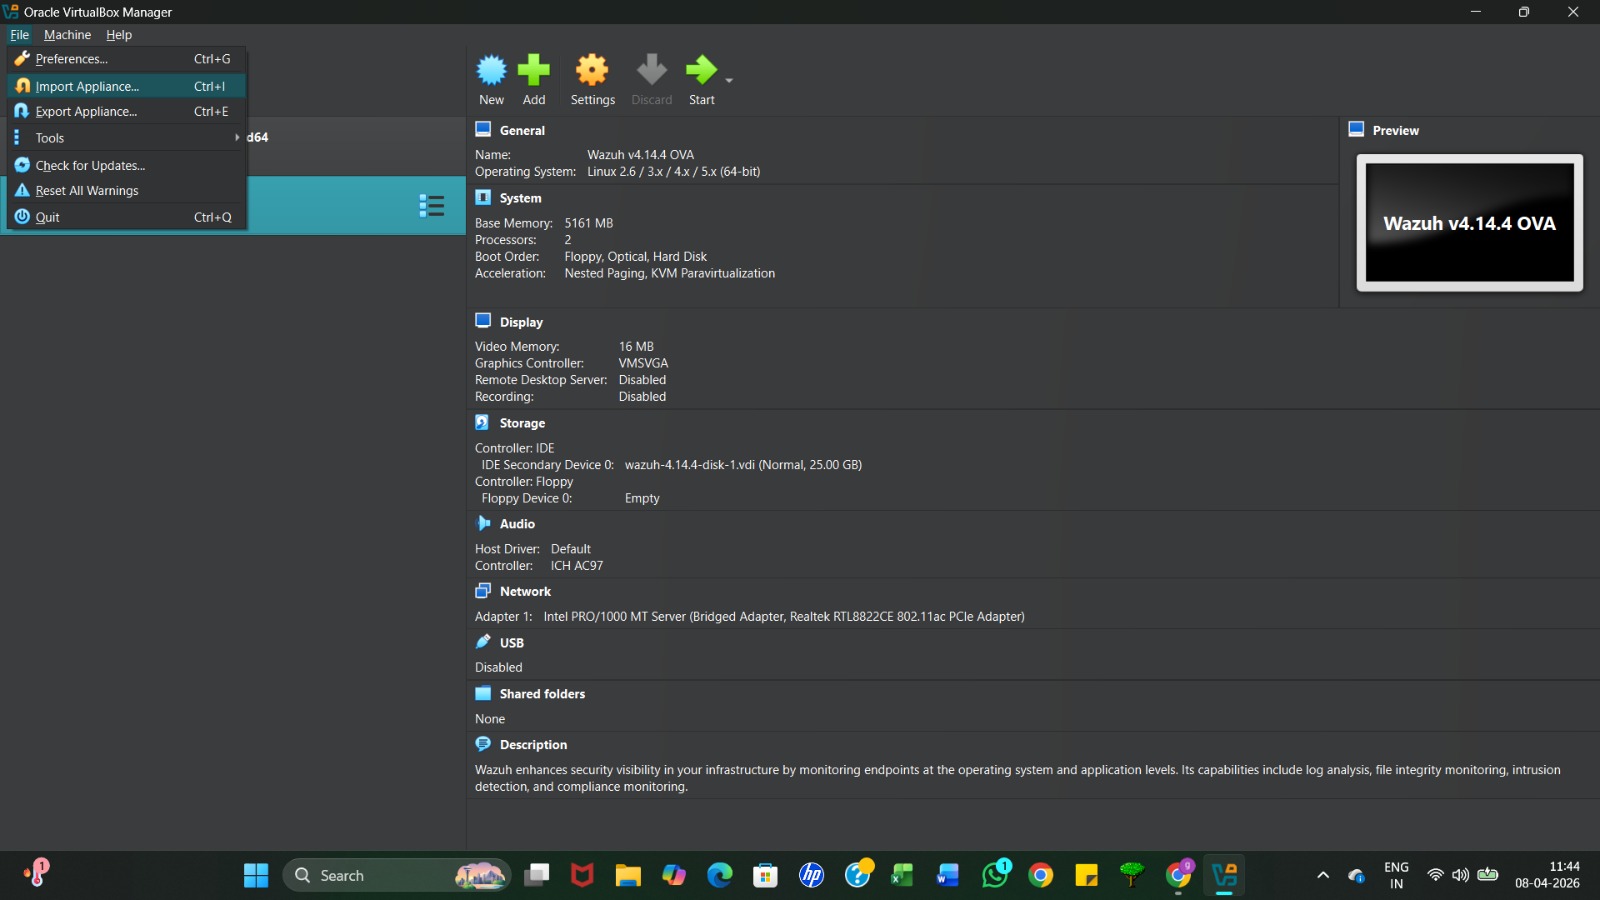The width and height of the screenshot is (1600, 900).
Task: Click the Description section speech-bubble icon
Action: point(483,744)
